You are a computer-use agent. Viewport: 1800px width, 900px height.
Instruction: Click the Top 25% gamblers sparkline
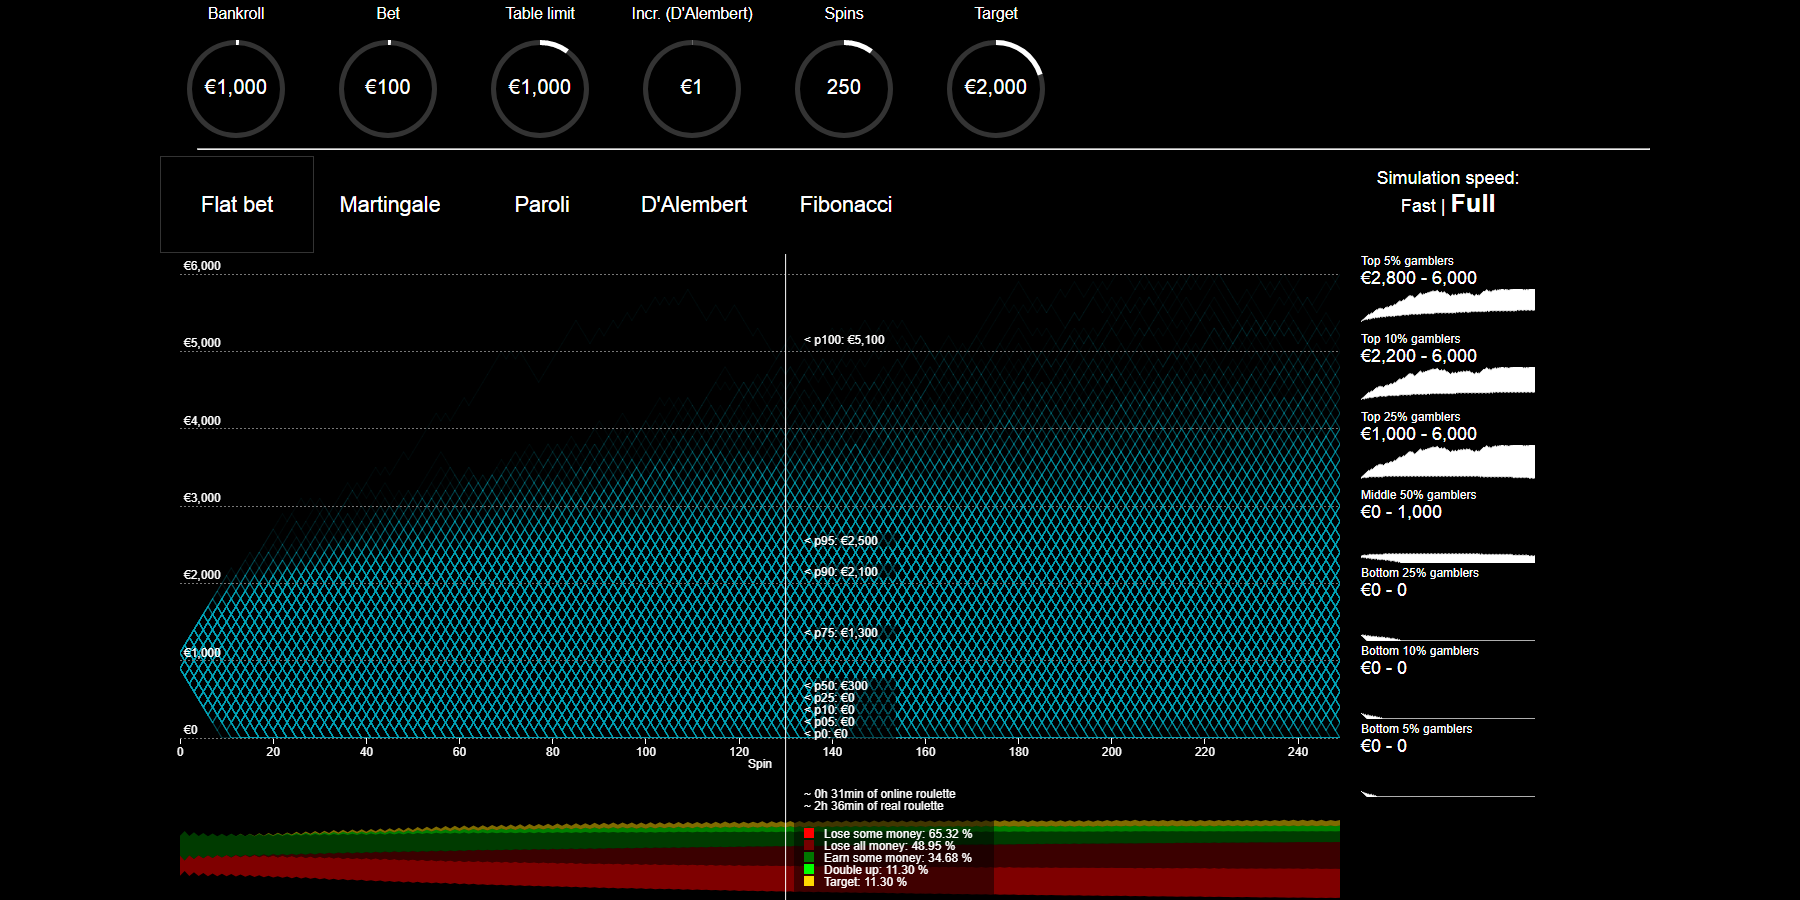click(x=1447, y=460)
